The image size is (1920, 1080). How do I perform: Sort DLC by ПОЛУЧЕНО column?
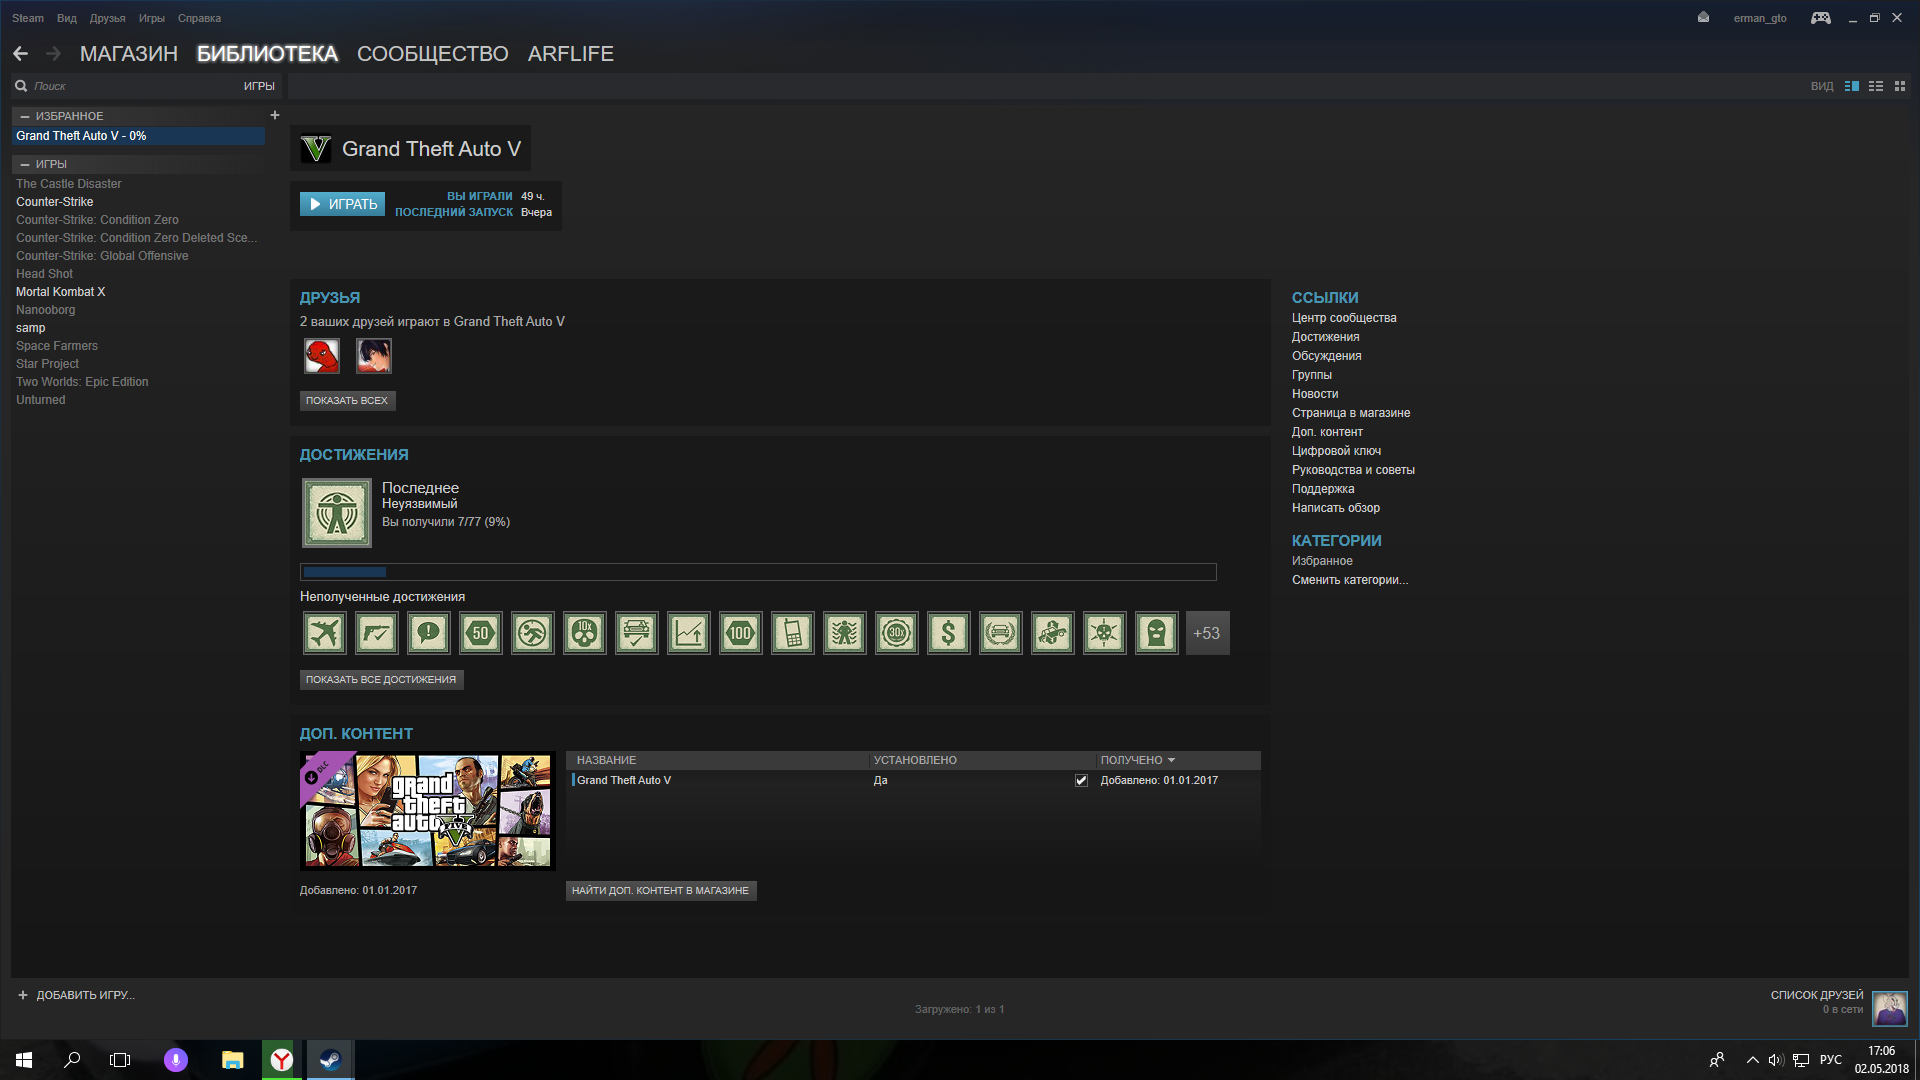pyautogui.click(x=1138, y=760)
